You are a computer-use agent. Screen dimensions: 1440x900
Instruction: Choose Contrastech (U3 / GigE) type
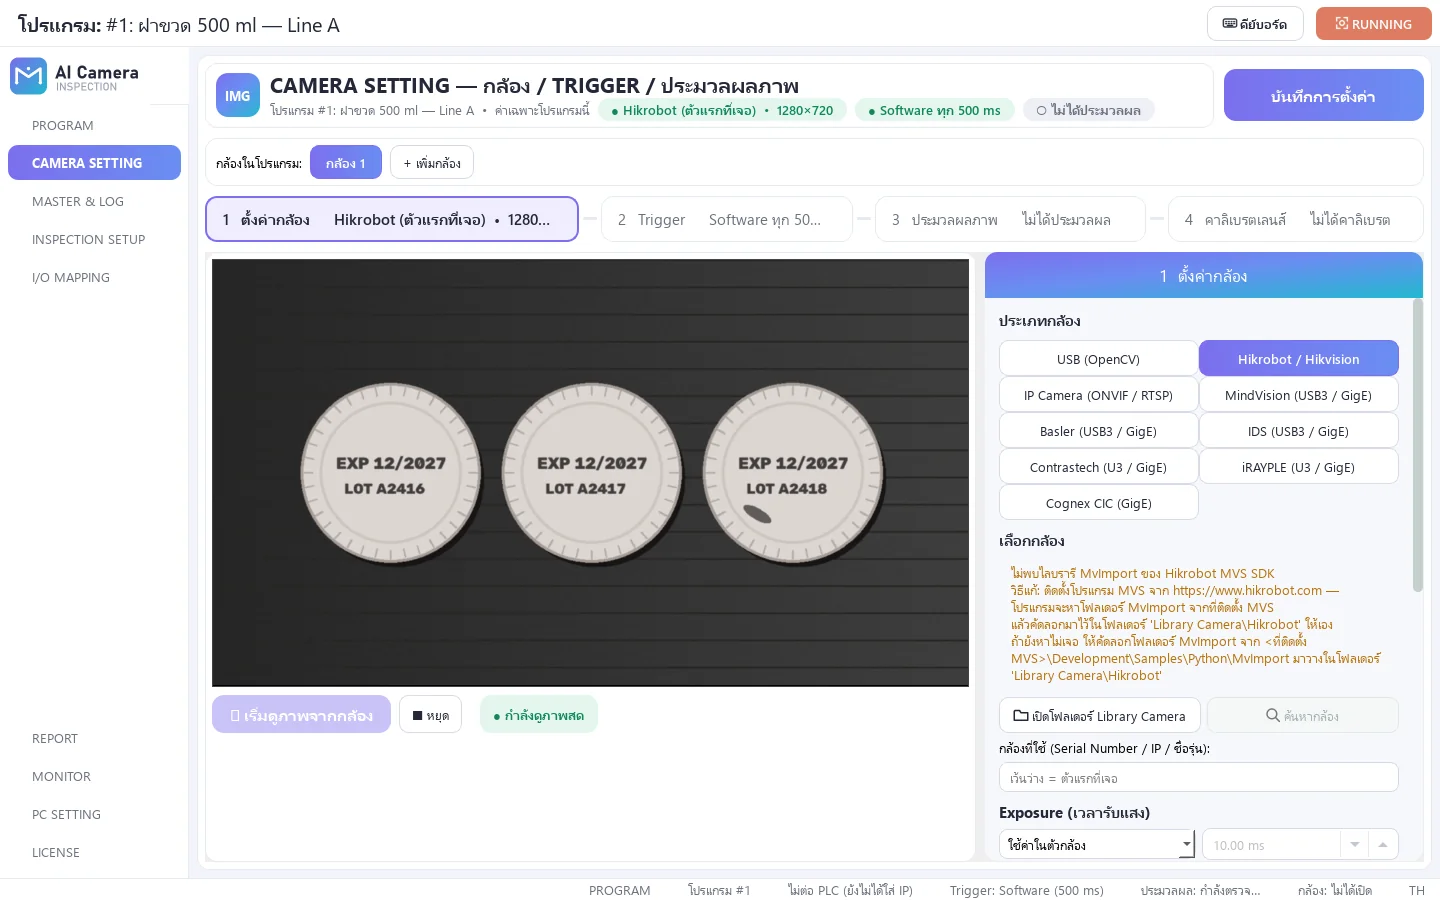pos(1098,467)
